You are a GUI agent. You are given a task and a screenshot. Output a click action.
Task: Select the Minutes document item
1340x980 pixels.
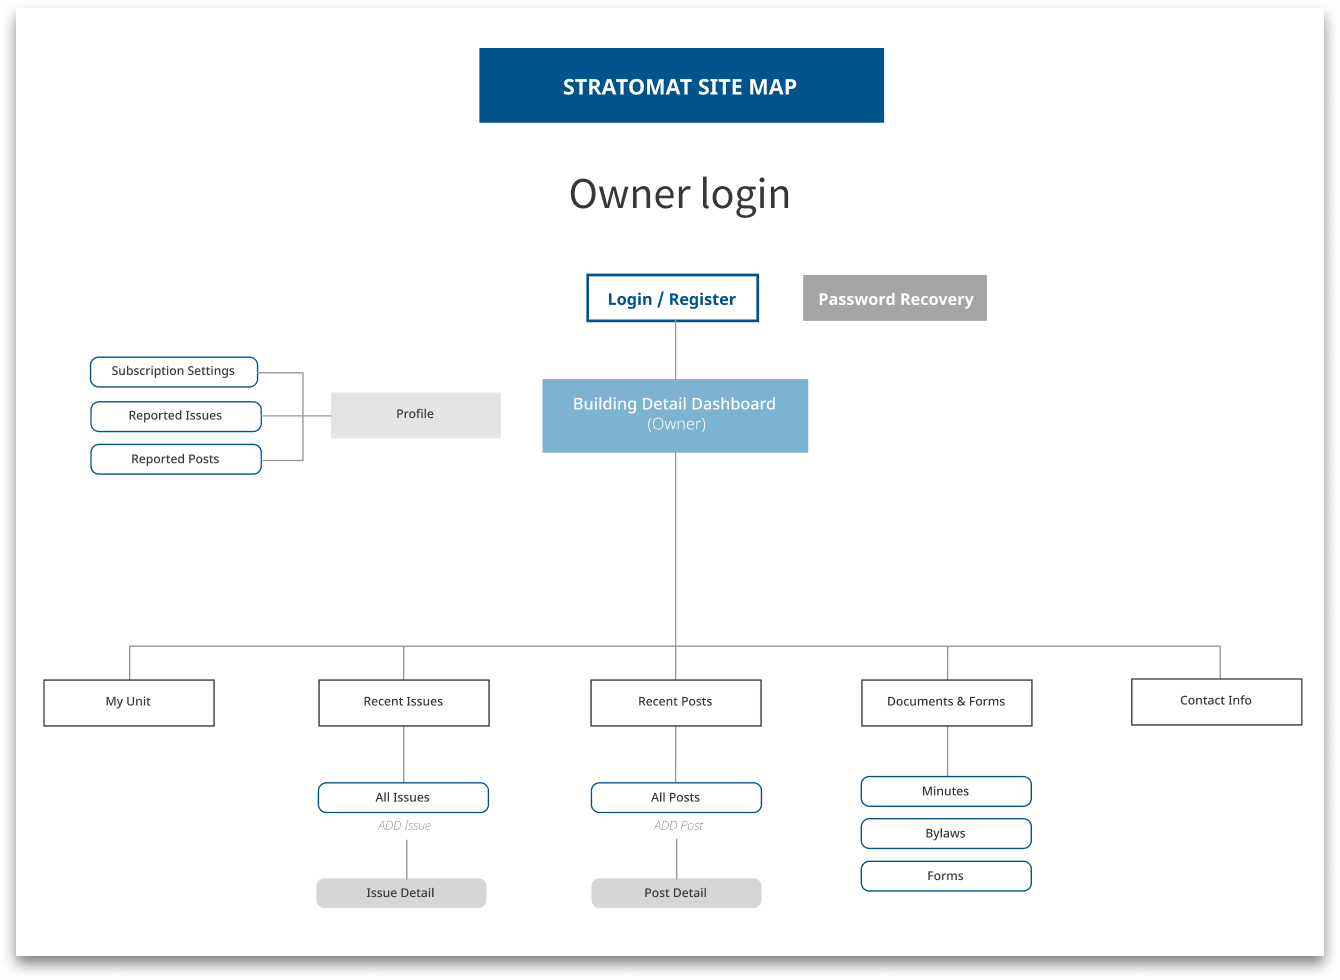[945, 791]
